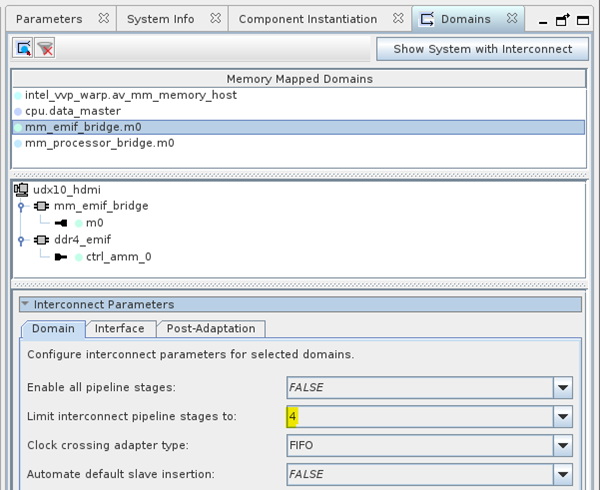The width and height of the screenshot is (600, 490).
Task: Click the ddr4_emif component icon
Action: pyautogui.click(x=42, y=240)
